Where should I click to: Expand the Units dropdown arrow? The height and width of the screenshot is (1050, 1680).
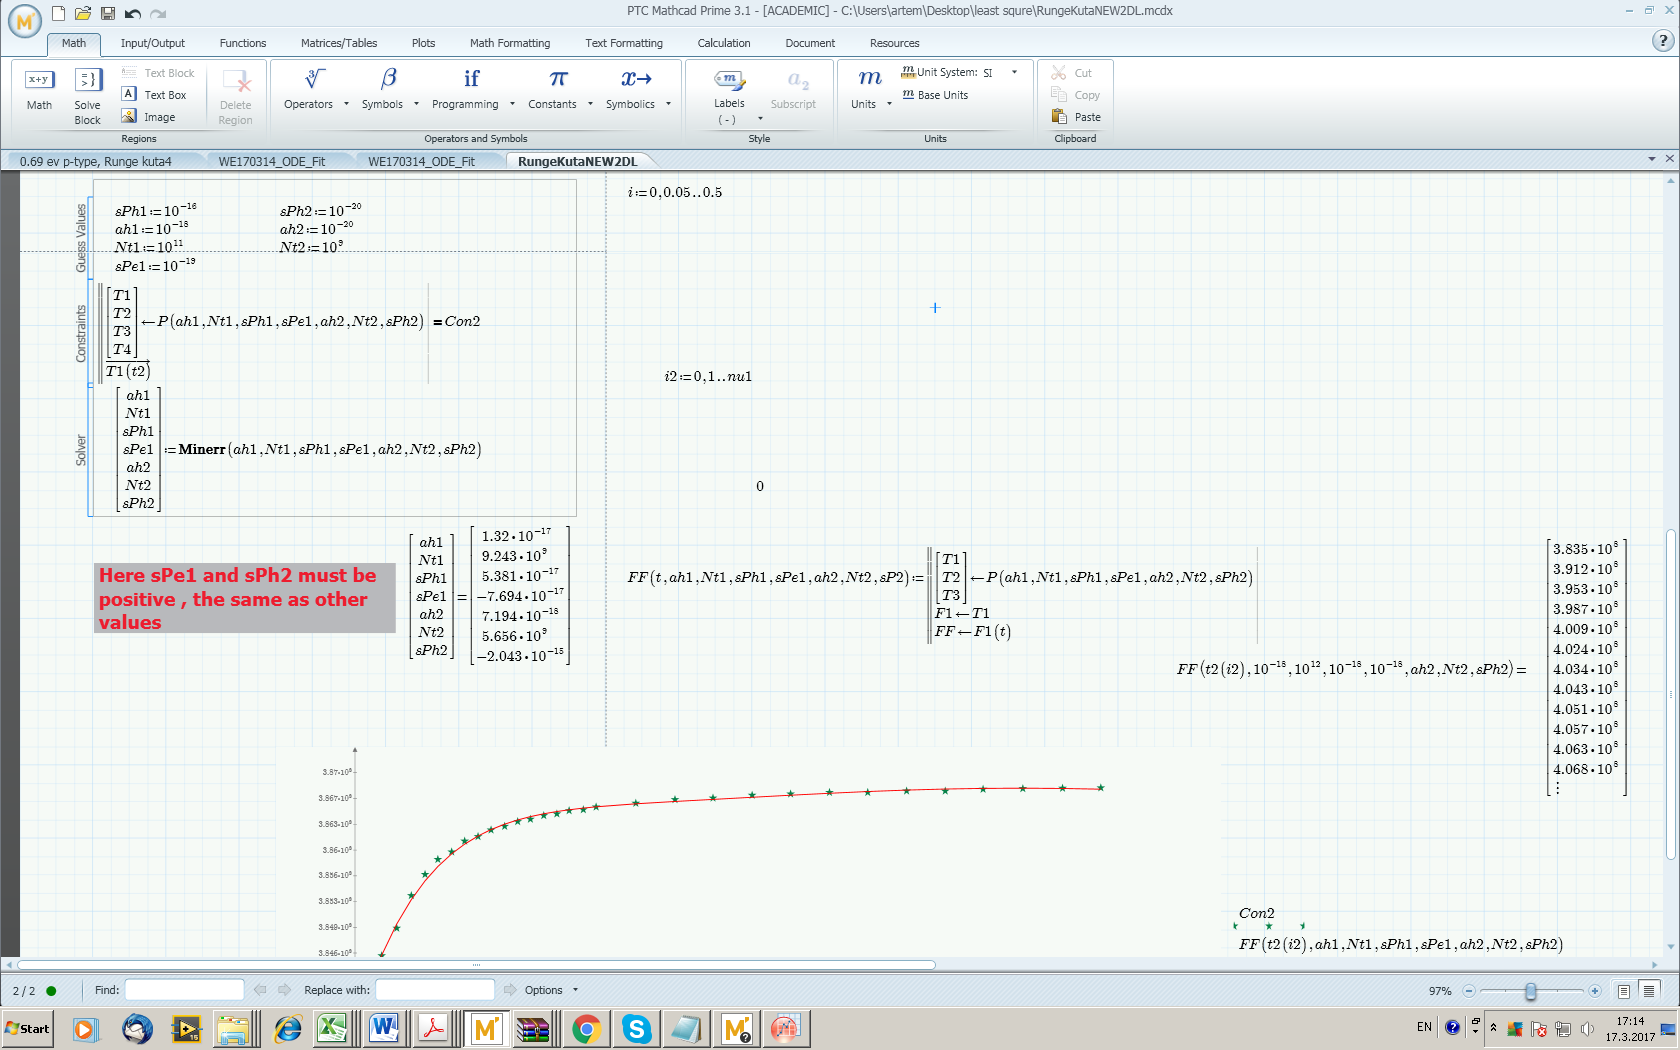[x=889, y=104]
